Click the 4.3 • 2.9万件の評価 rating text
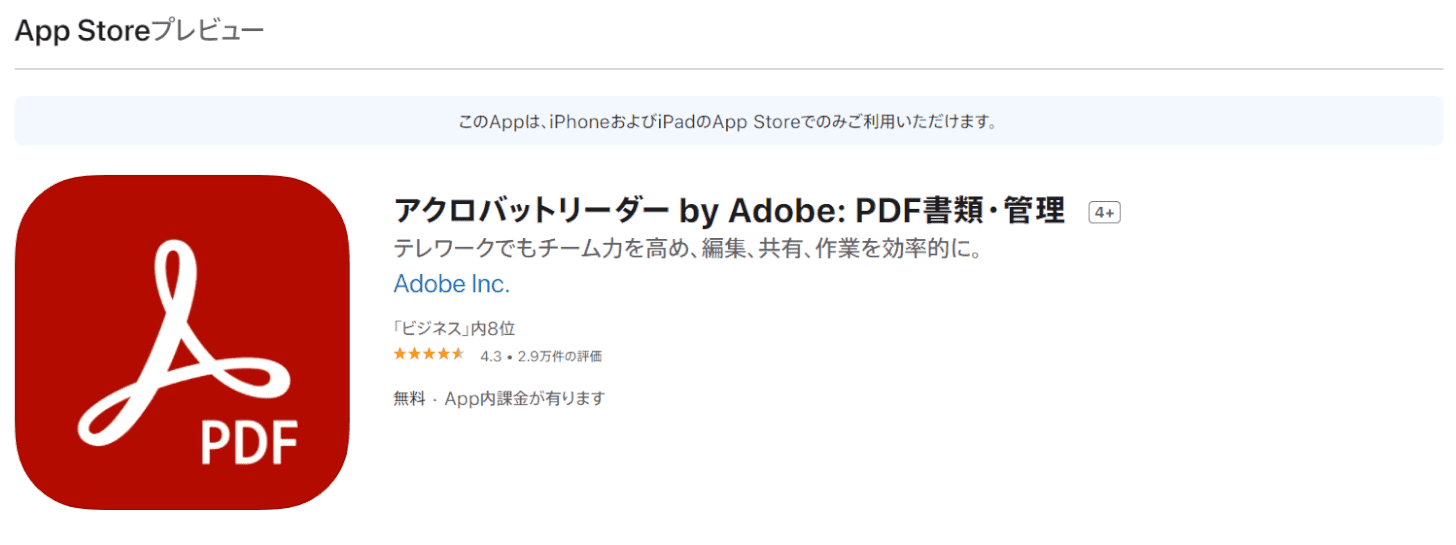This screenshot has height=545, width=1456. tap(541, 355)
